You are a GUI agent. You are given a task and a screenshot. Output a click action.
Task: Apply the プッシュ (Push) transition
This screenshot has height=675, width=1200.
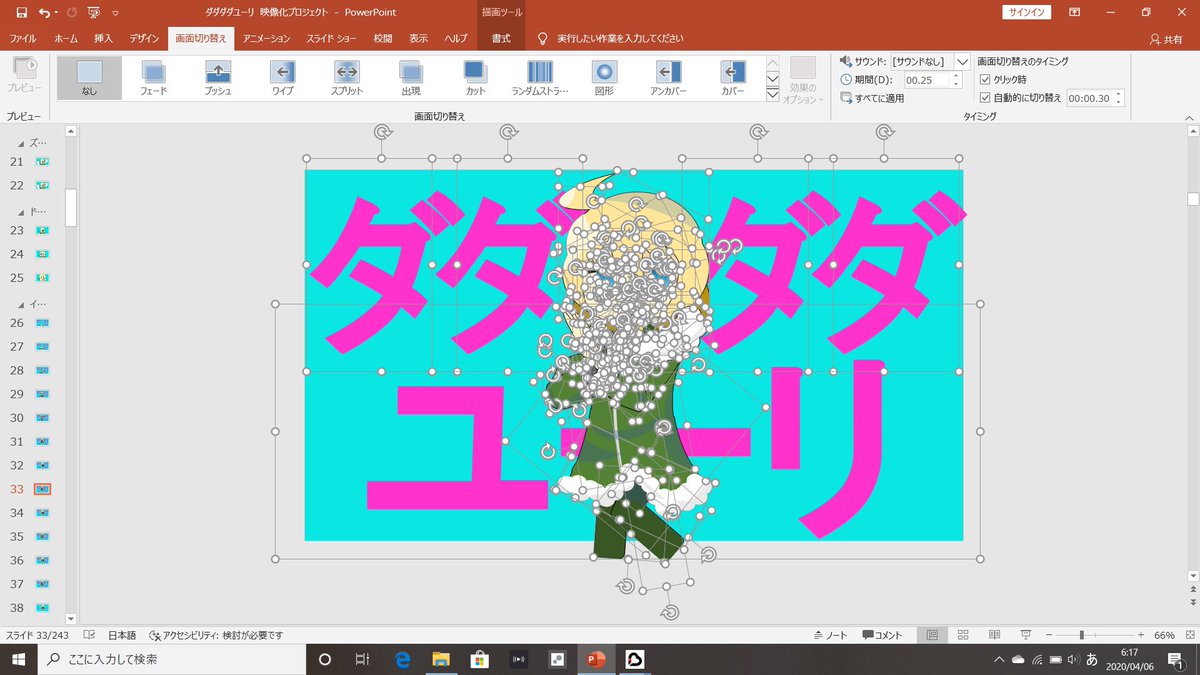point(217,77)
